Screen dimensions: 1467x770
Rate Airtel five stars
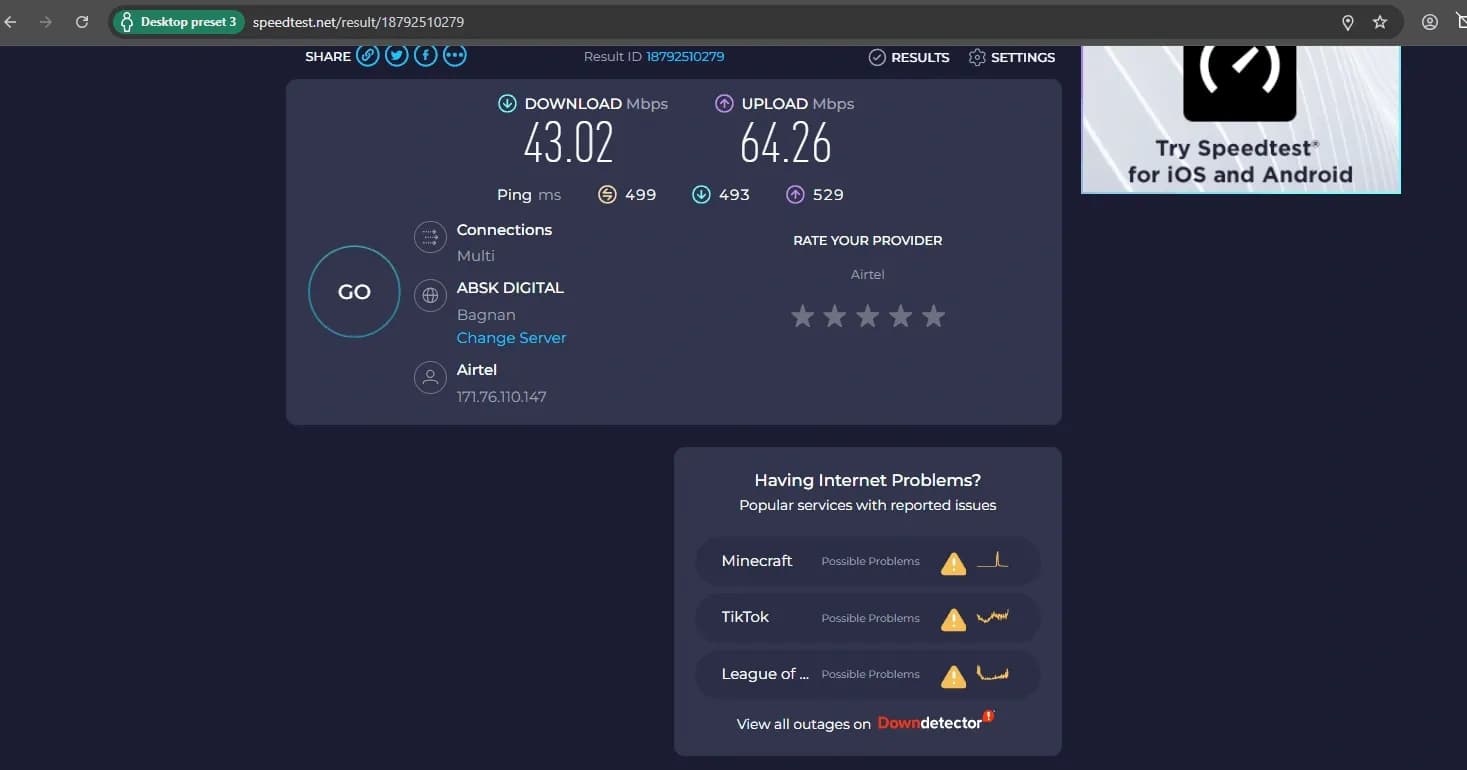click(x=933, y=316)
